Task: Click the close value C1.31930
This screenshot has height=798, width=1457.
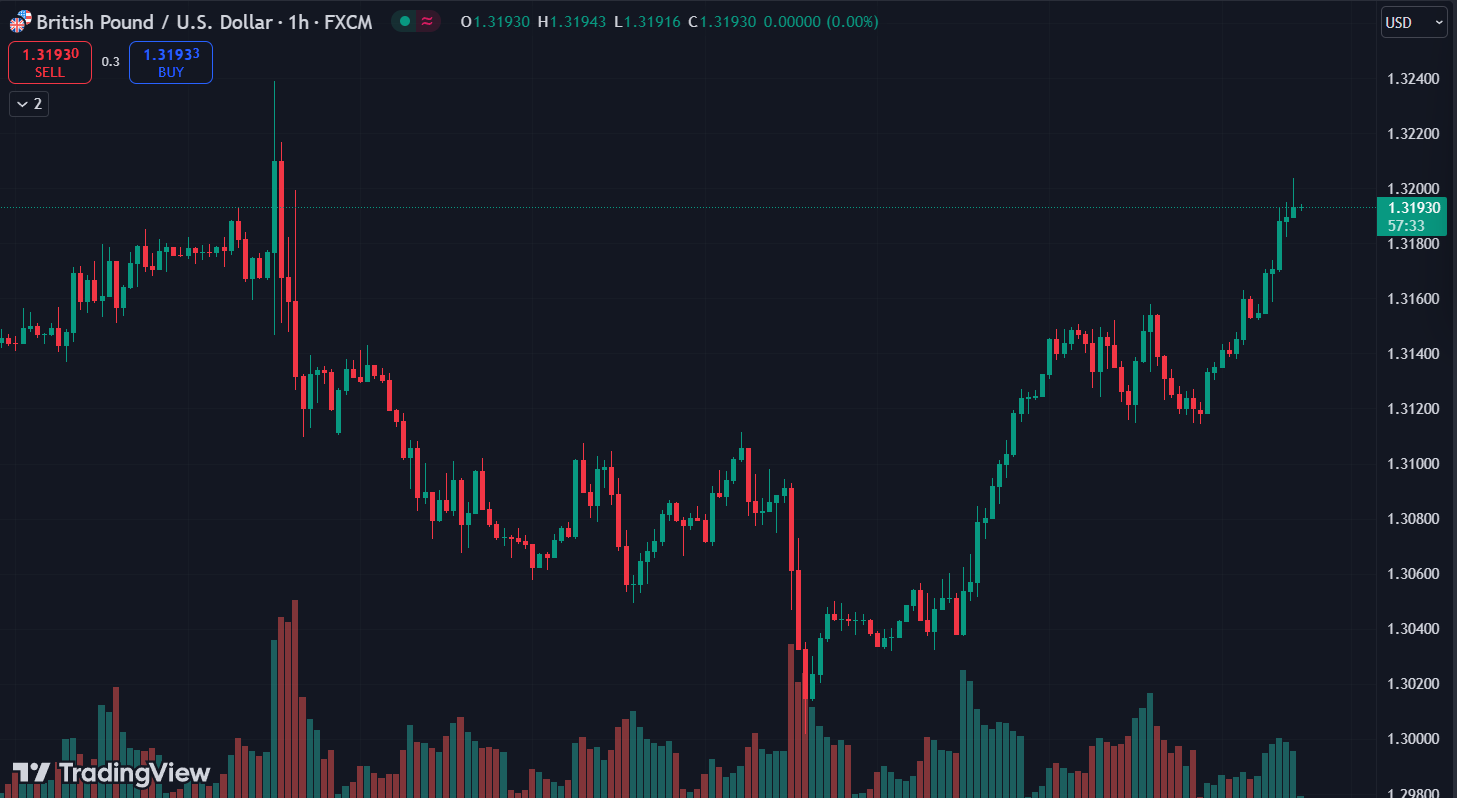Action: coord(722,21)
